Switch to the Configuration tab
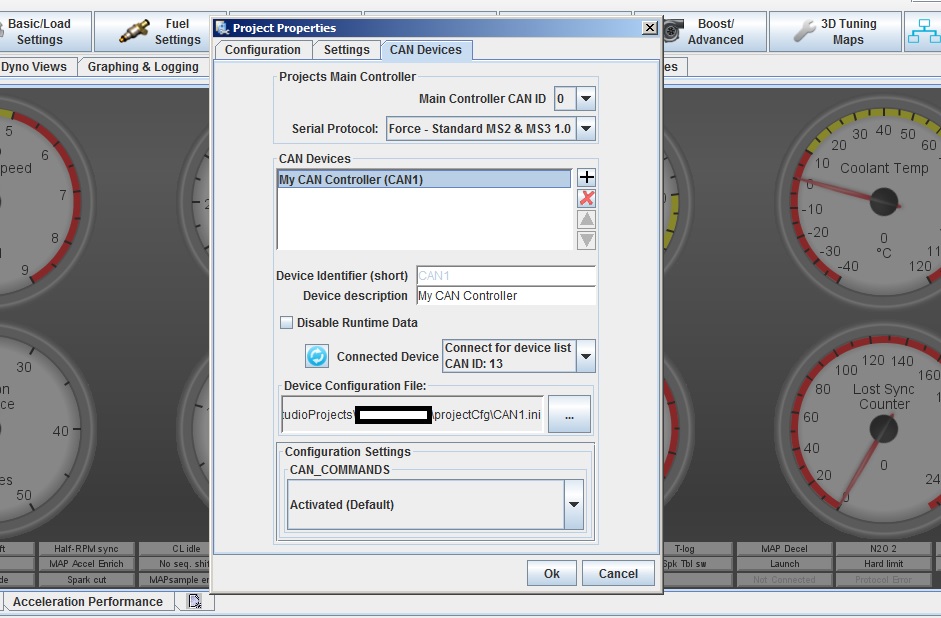 [262, 50]
